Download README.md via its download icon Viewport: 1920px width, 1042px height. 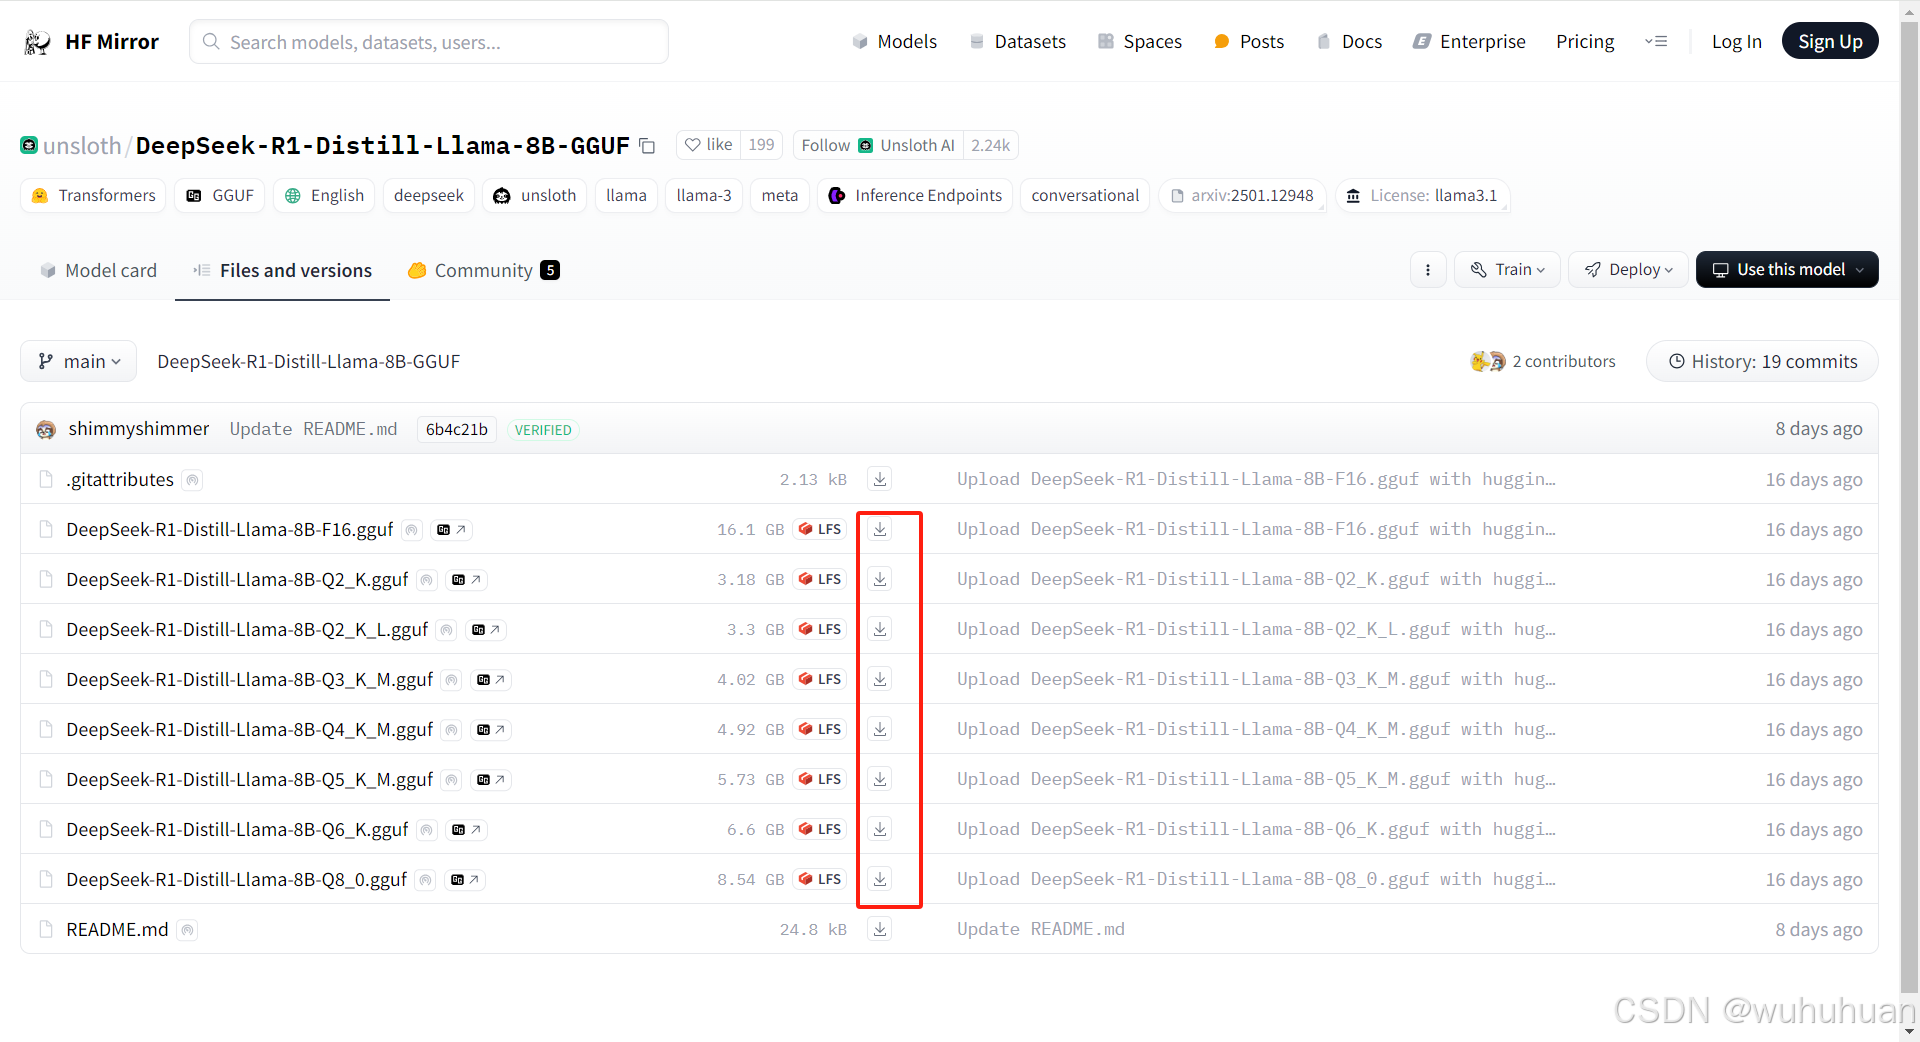pyautogui.click(x=880, y=929)
